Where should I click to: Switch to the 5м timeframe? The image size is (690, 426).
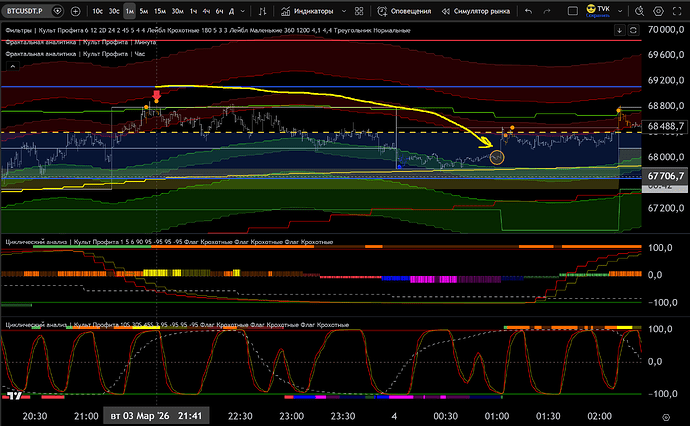[144, 12]
